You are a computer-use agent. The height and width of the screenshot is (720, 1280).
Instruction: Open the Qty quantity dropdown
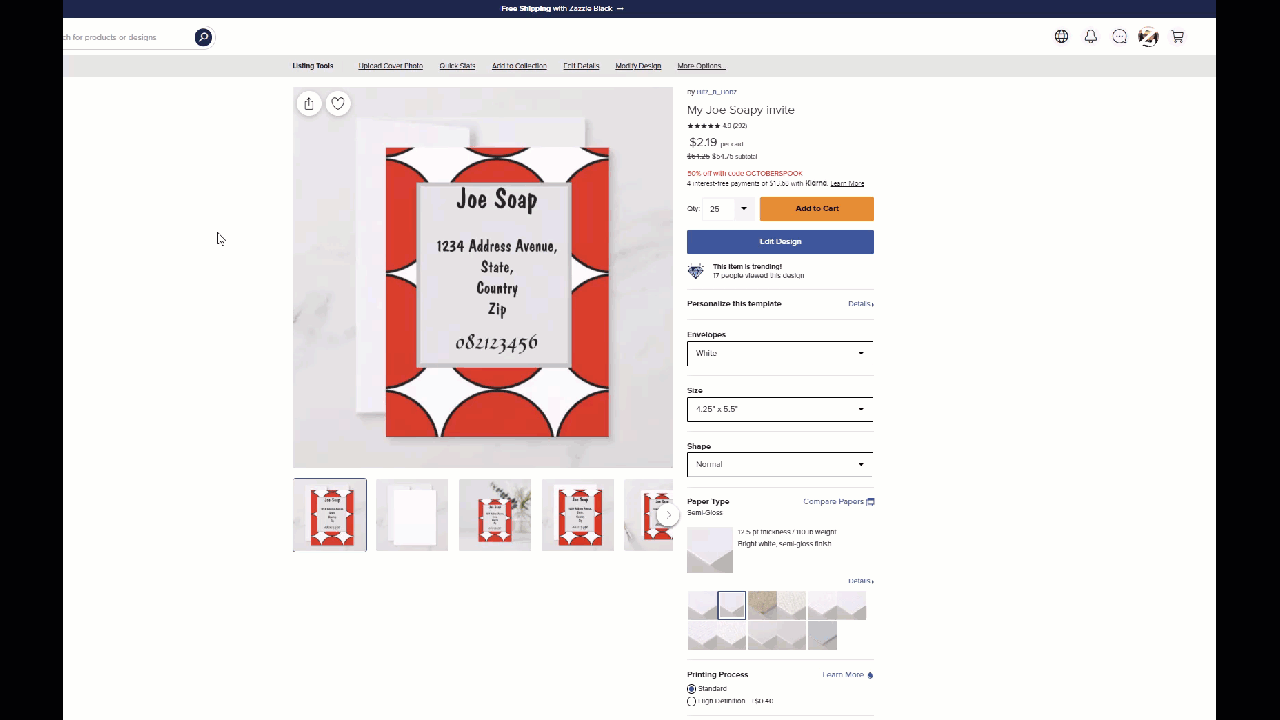point(729,209)
